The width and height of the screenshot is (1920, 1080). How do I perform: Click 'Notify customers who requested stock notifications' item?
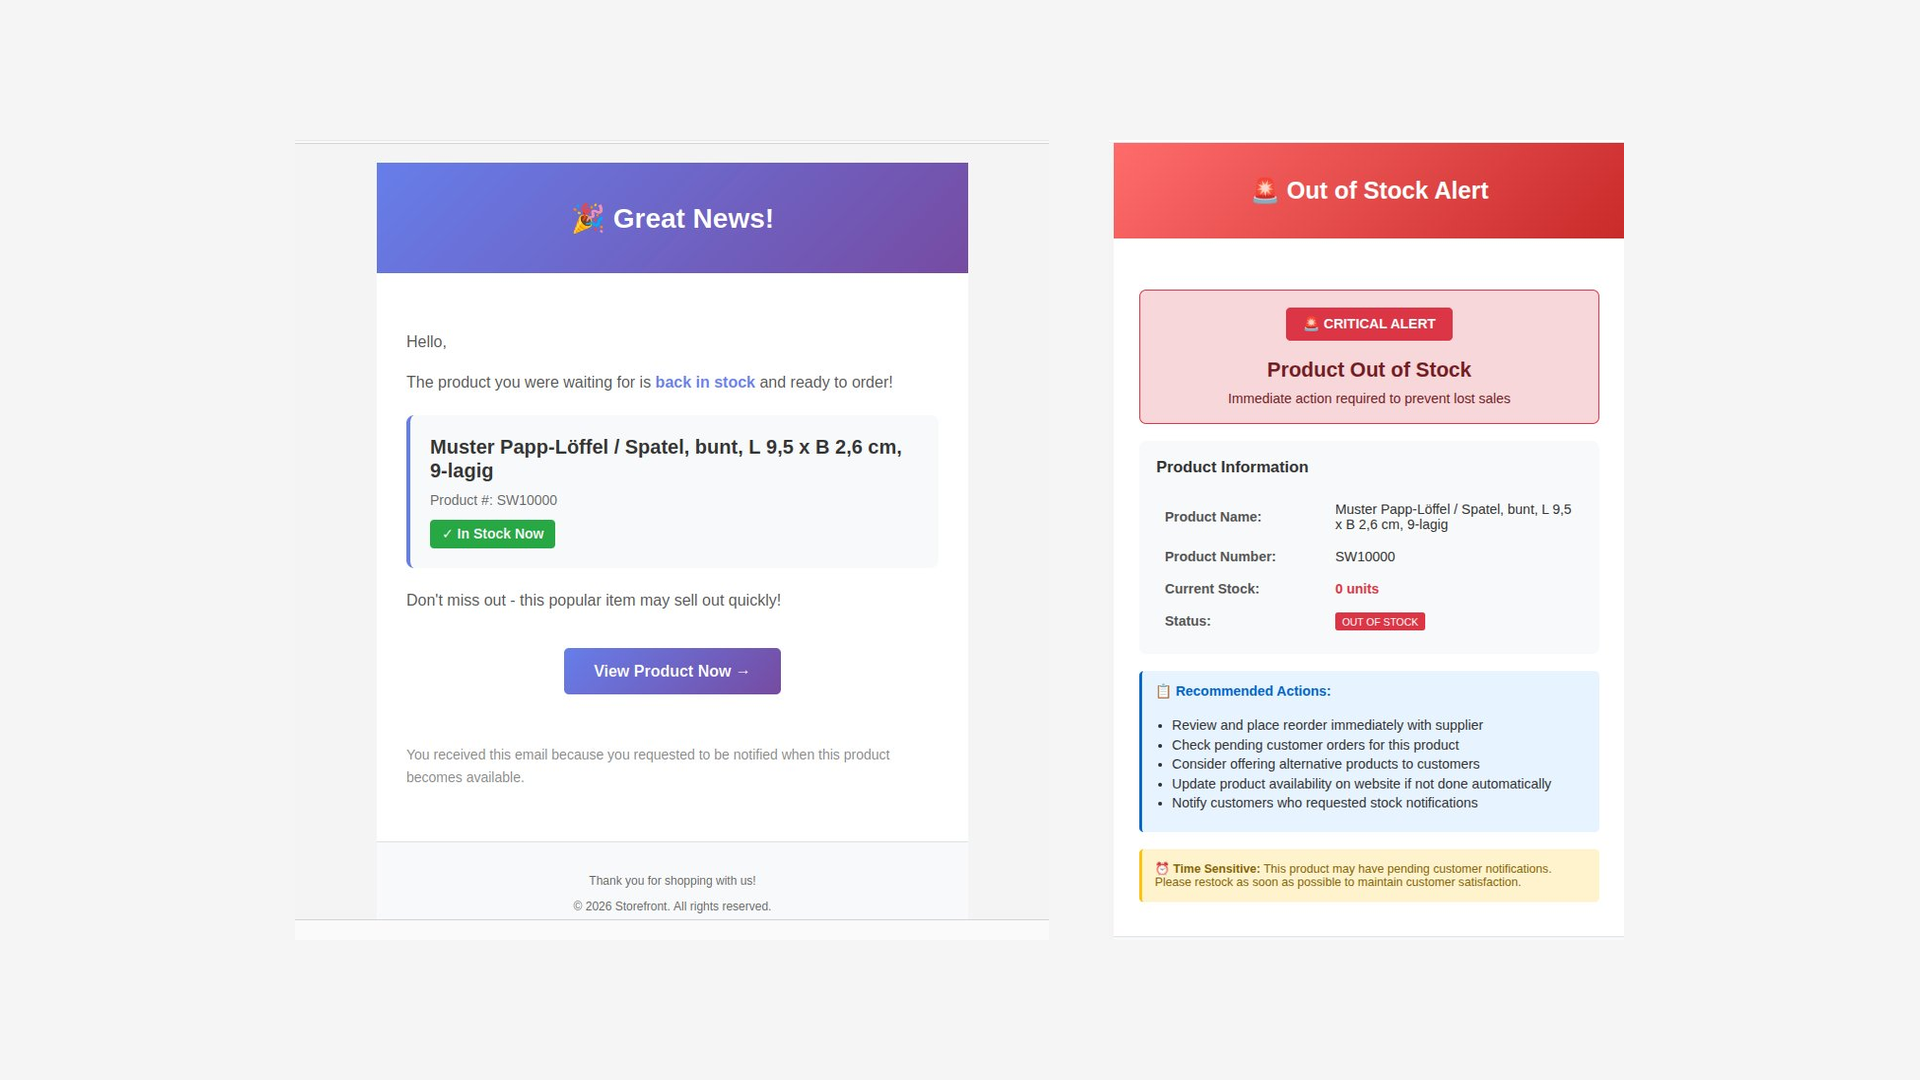pos(1325,803)
